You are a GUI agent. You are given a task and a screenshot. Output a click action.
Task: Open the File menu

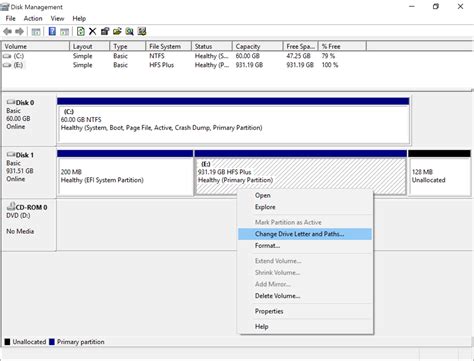coord(10,18)
